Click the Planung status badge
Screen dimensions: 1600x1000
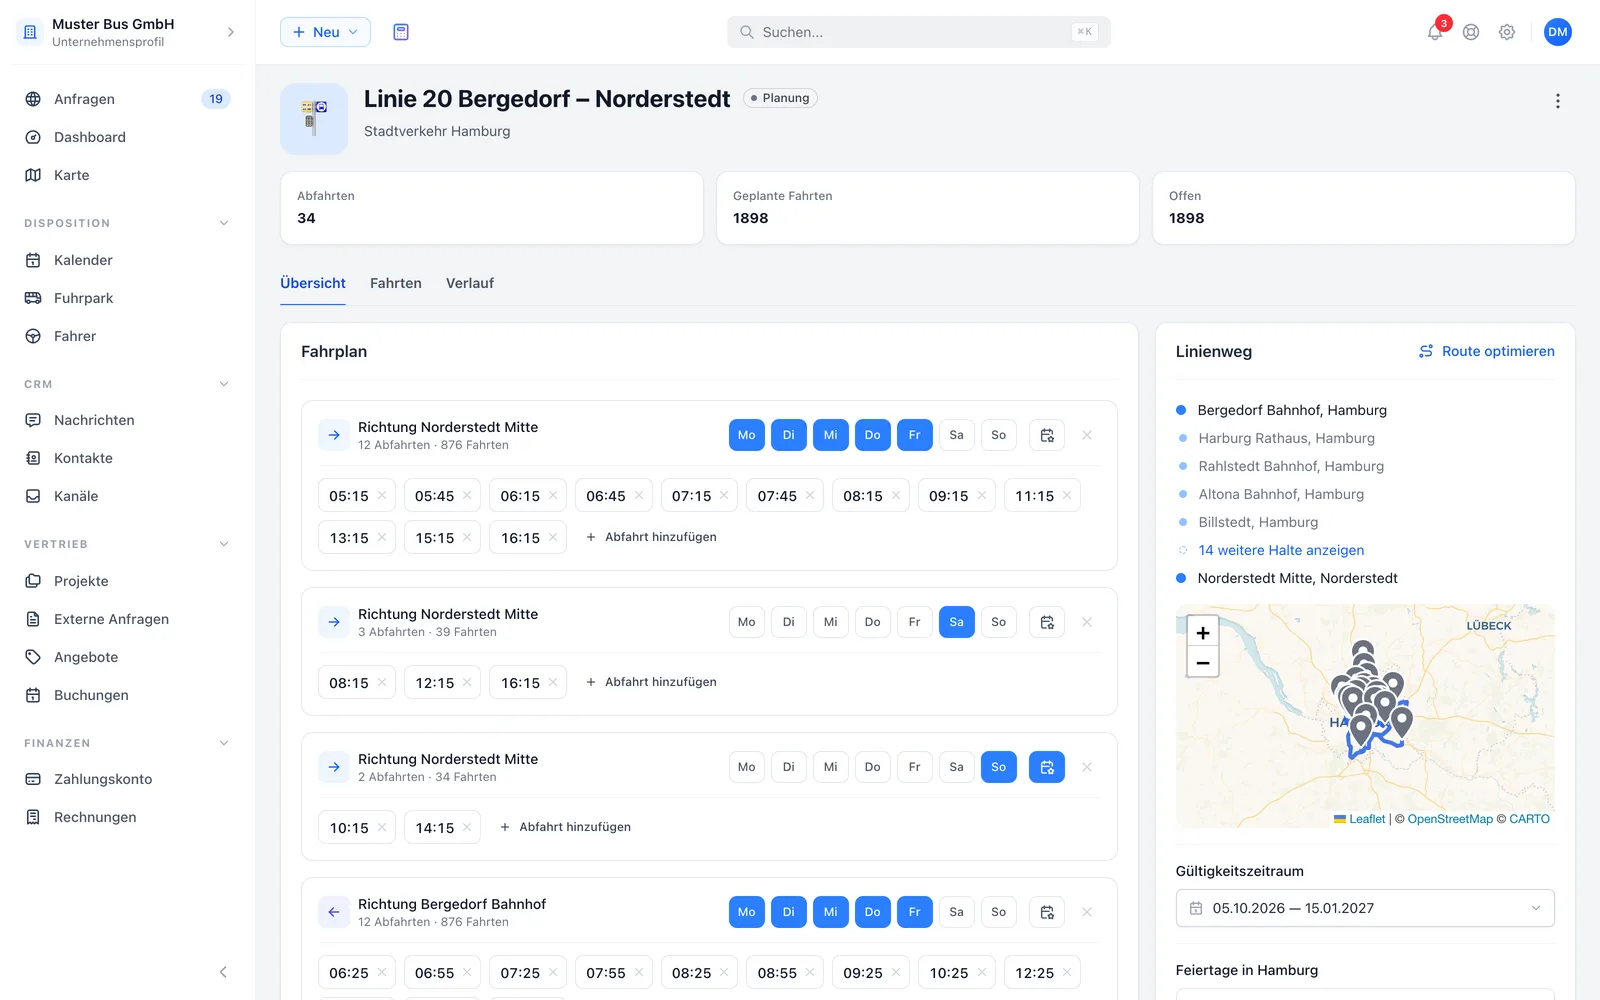click(x=780, y=98)
